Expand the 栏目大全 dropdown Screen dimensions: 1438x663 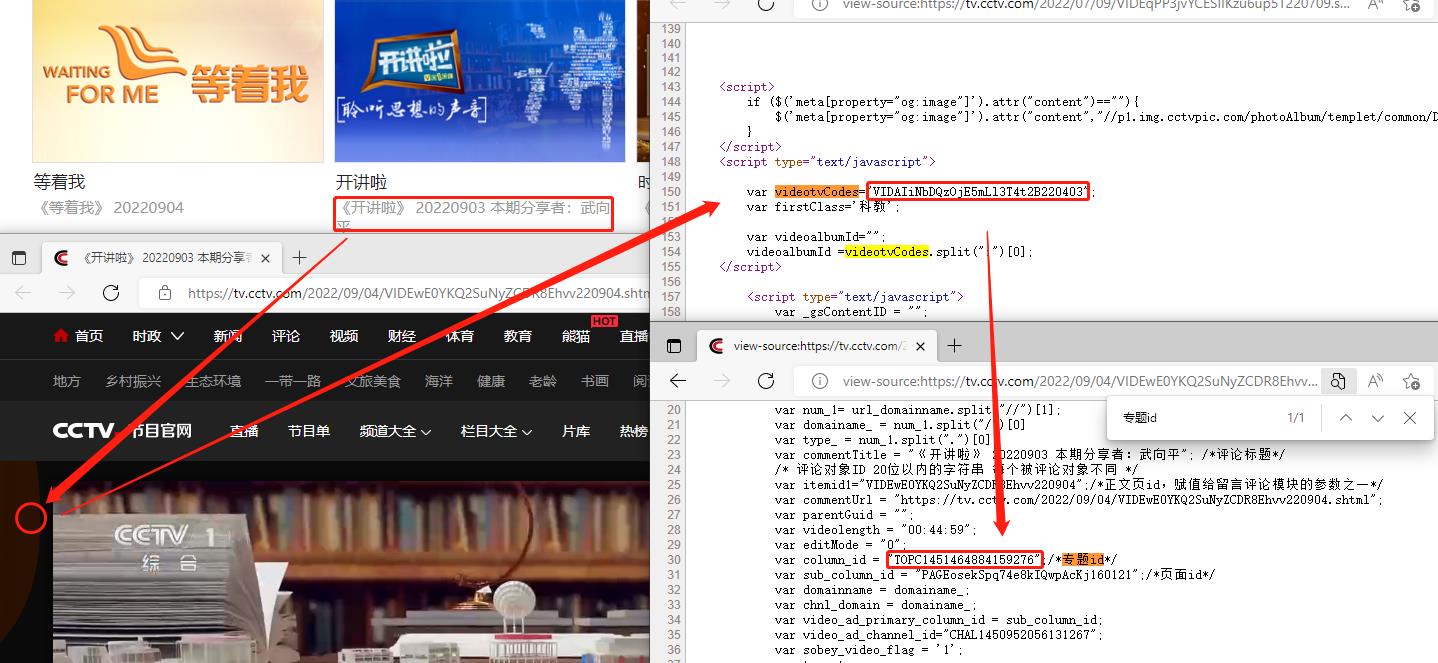(496, 431)
